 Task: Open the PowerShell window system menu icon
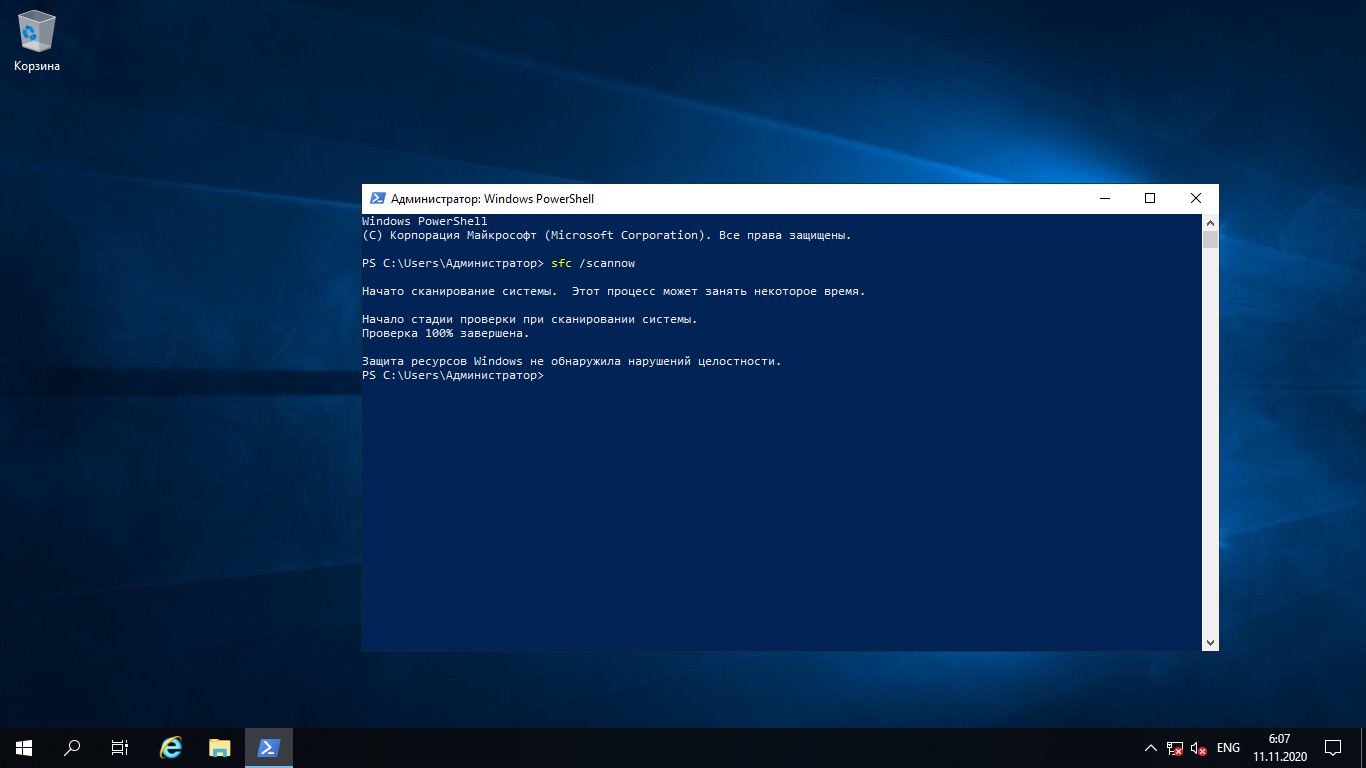[x=378, y=198]
